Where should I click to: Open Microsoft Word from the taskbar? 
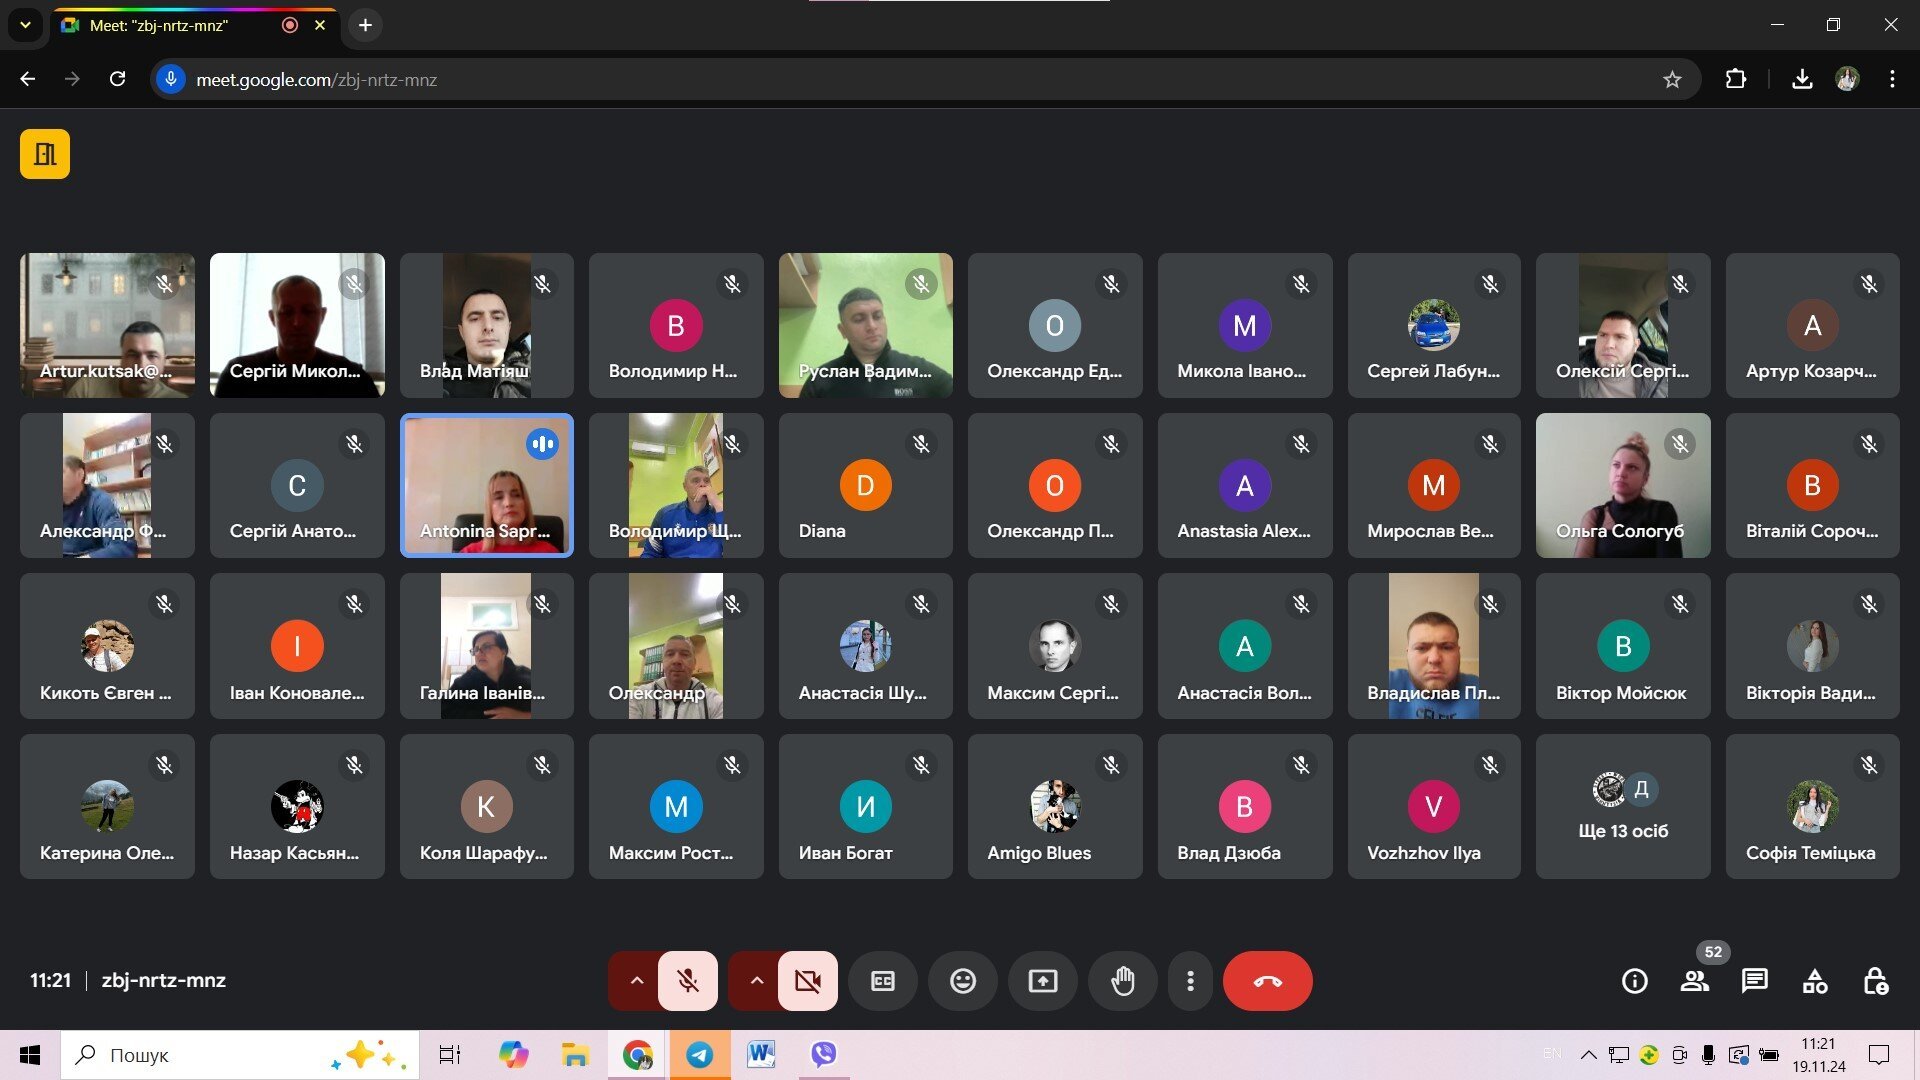click(x=762, y=1055)
